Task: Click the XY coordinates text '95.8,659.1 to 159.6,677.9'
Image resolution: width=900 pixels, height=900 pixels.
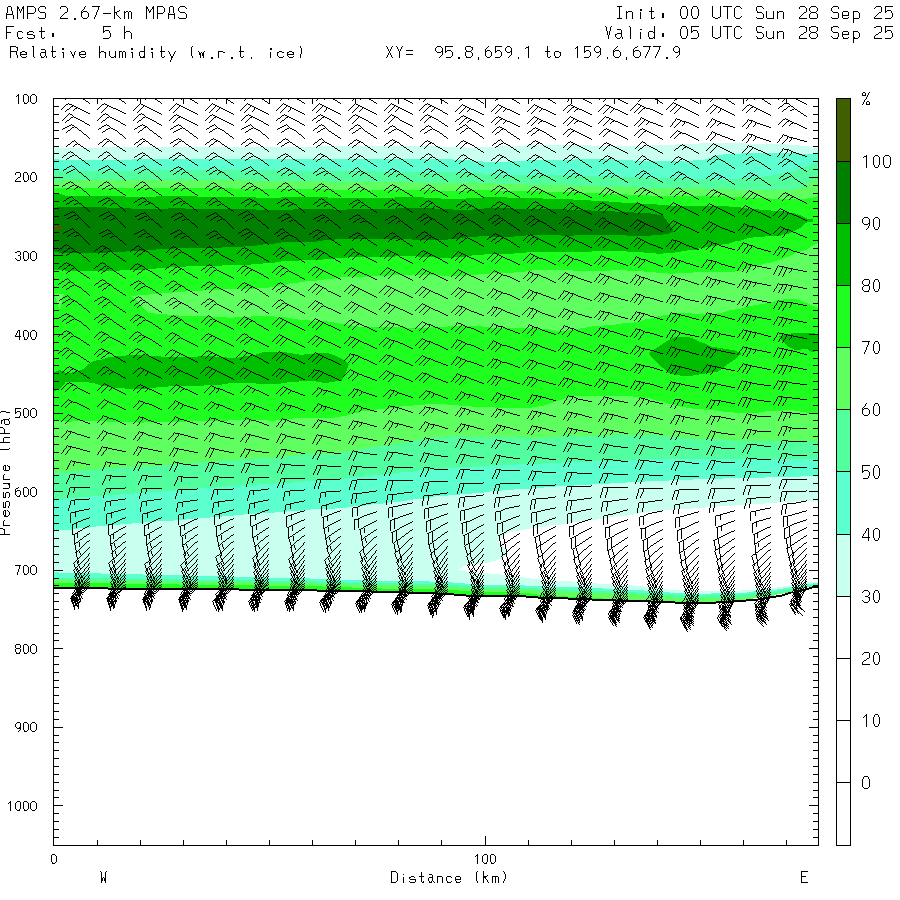Action: (x=557, y=53)
